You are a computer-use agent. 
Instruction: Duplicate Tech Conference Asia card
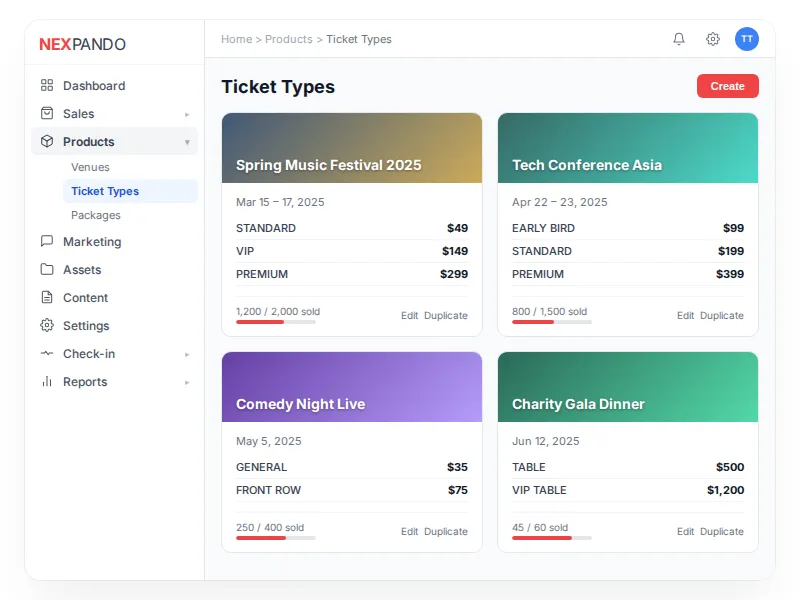(x=722, y=315)
